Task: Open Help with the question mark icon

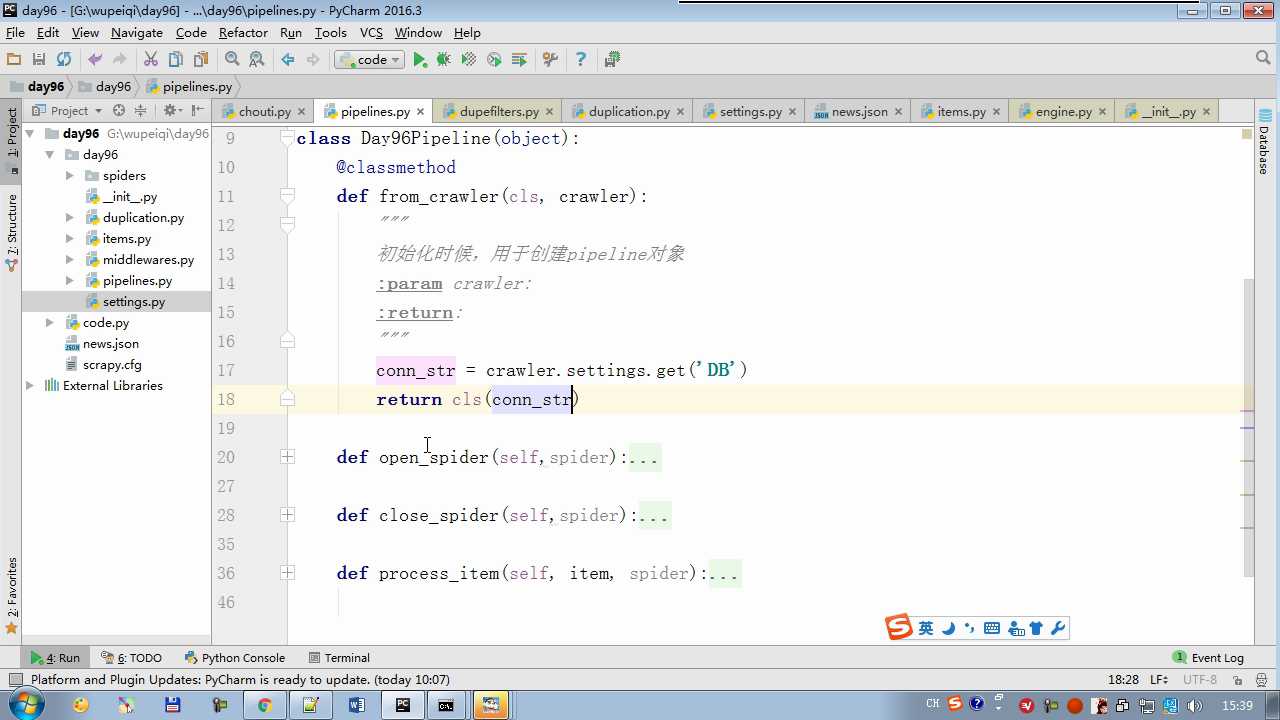Action: tap(581, 60)
